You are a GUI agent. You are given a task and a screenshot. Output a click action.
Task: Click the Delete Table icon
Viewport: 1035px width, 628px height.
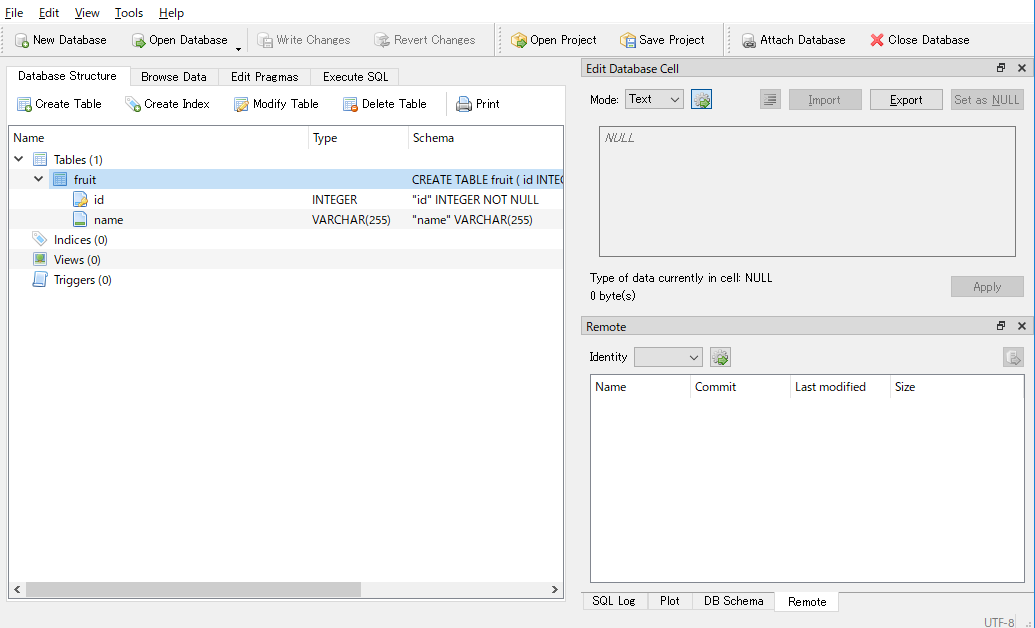(x=387, y=103)
